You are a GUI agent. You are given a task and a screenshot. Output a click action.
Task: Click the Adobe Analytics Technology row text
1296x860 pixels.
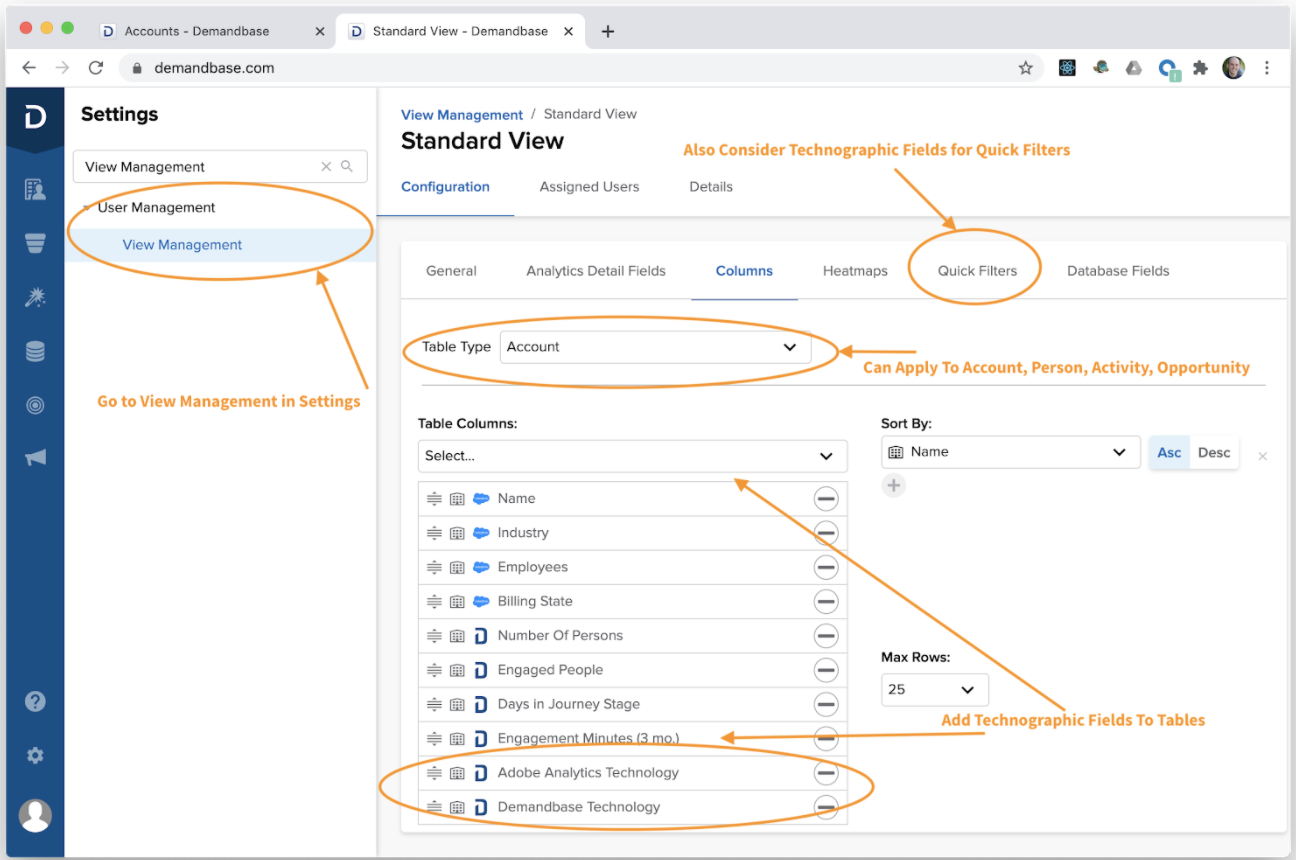click(x=588, y=773)
